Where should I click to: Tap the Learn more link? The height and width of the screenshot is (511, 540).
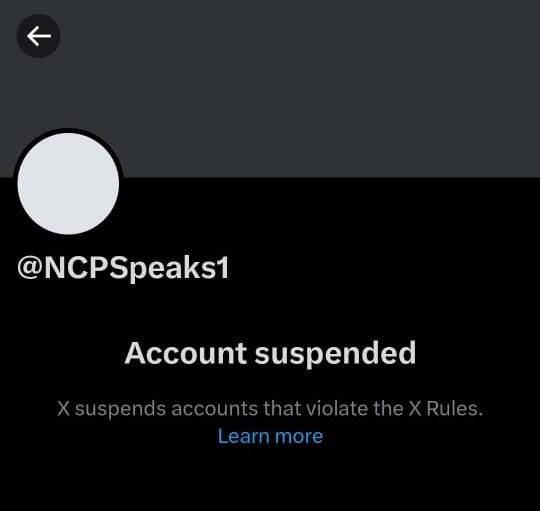270,436
